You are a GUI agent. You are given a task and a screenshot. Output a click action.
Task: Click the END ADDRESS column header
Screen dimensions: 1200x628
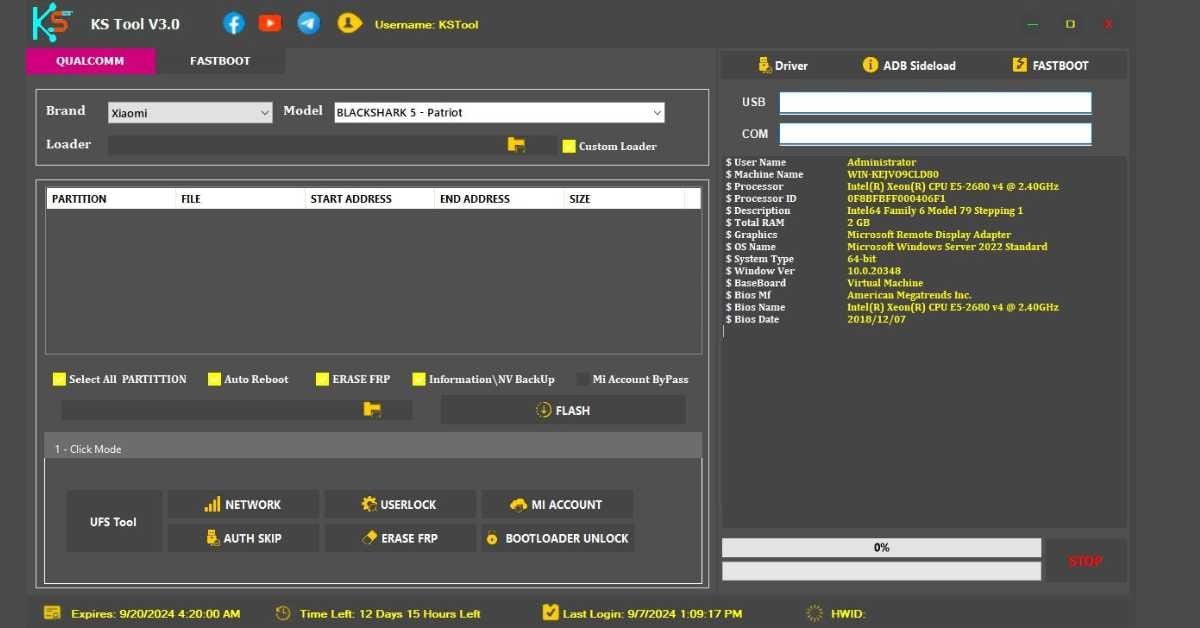tap(499, 199)
